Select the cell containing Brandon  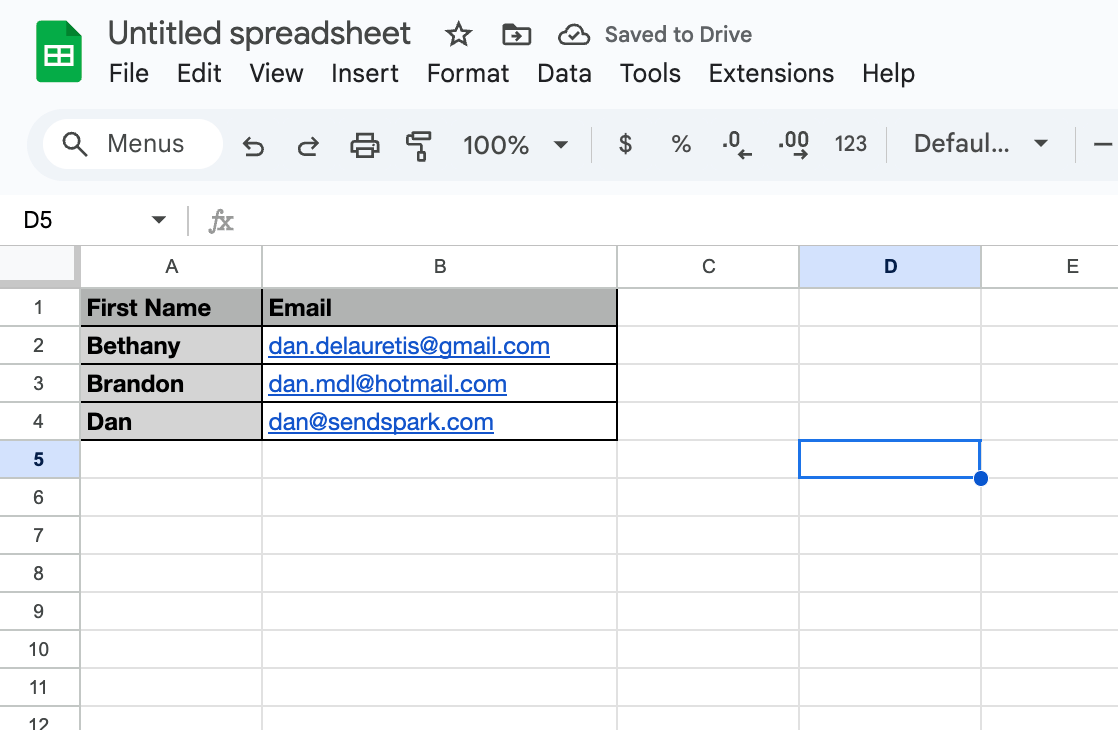click(171, 384)
